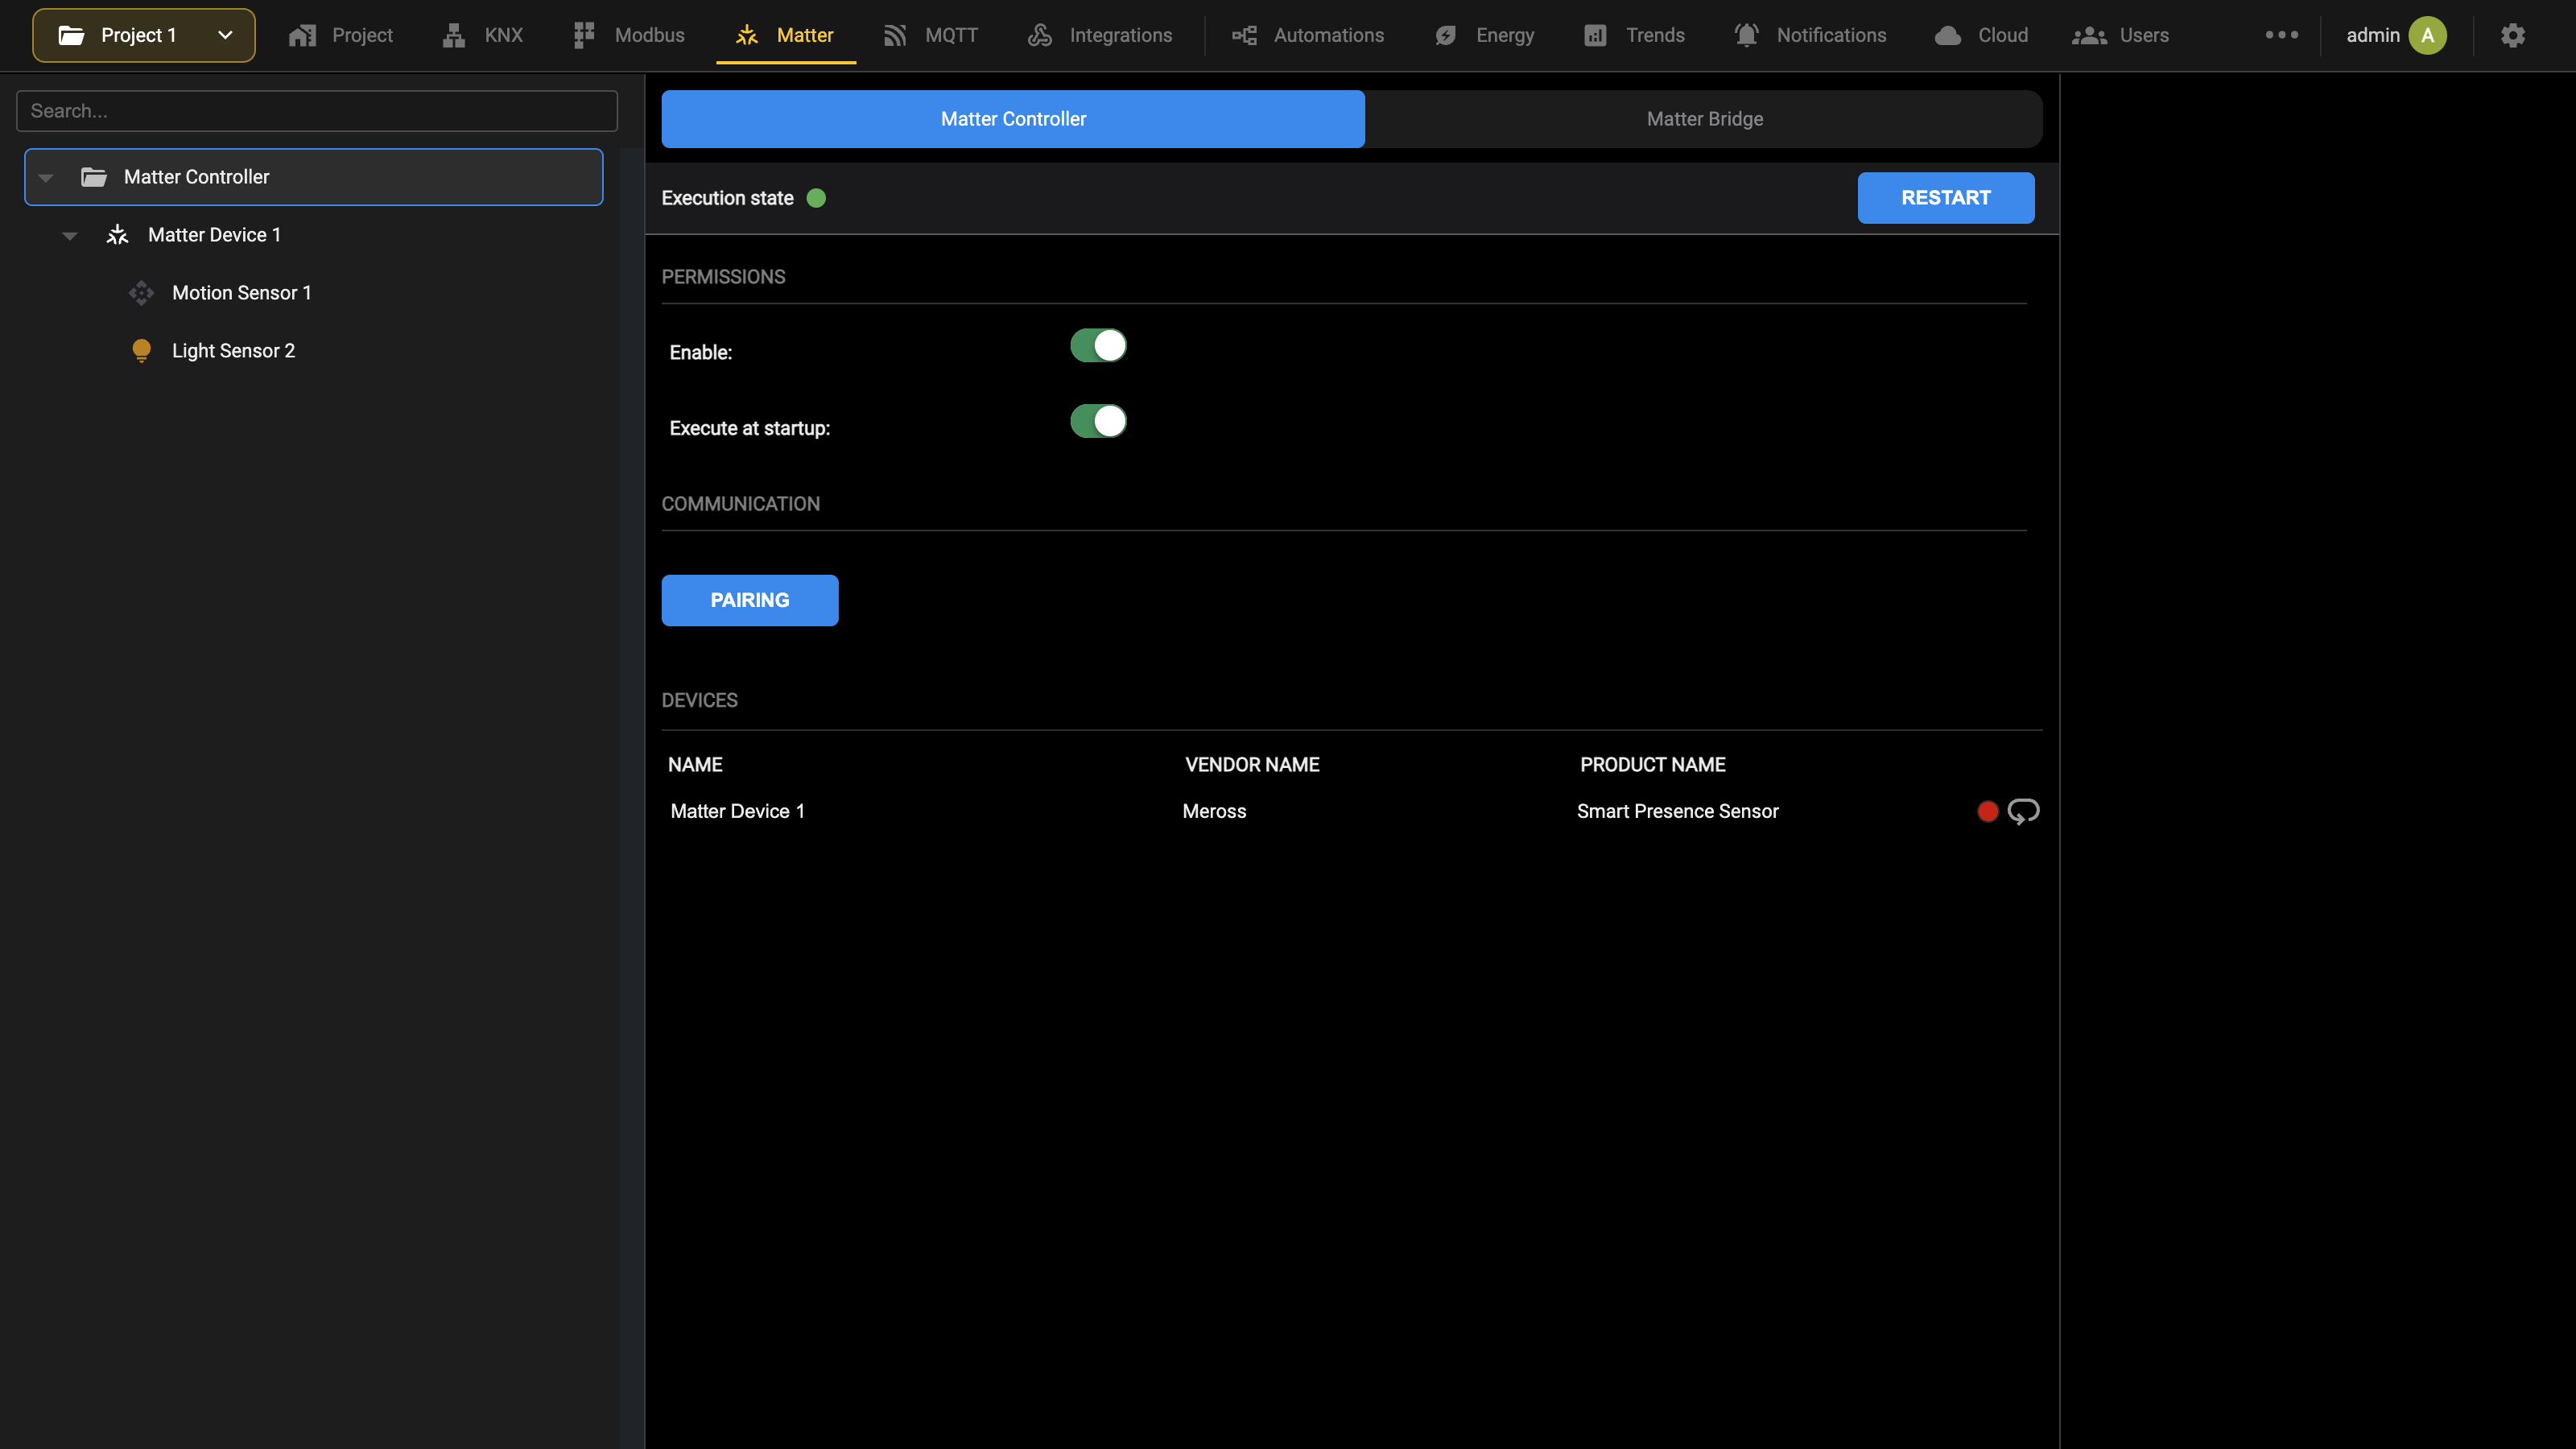Open the settings gear icon
This screenshot has height=1449, width=2576.
[x=2512, y=35]
